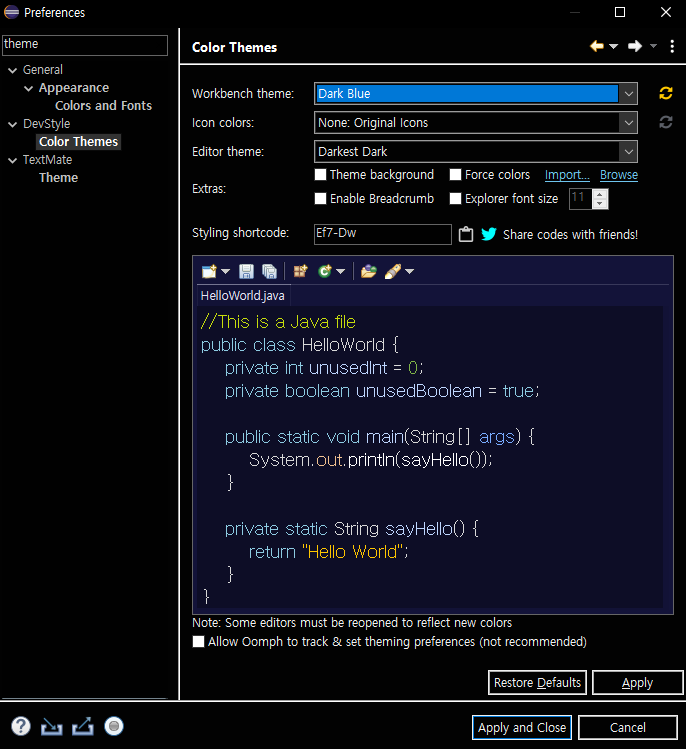Open the dropdown beside highlighter icon

[409, 271]
